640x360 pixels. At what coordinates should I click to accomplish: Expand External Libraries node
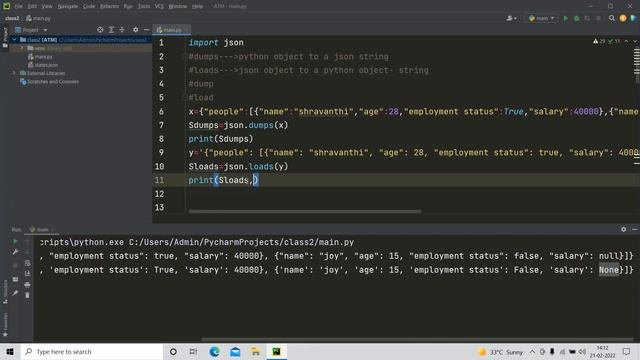(x=14, y=73)
